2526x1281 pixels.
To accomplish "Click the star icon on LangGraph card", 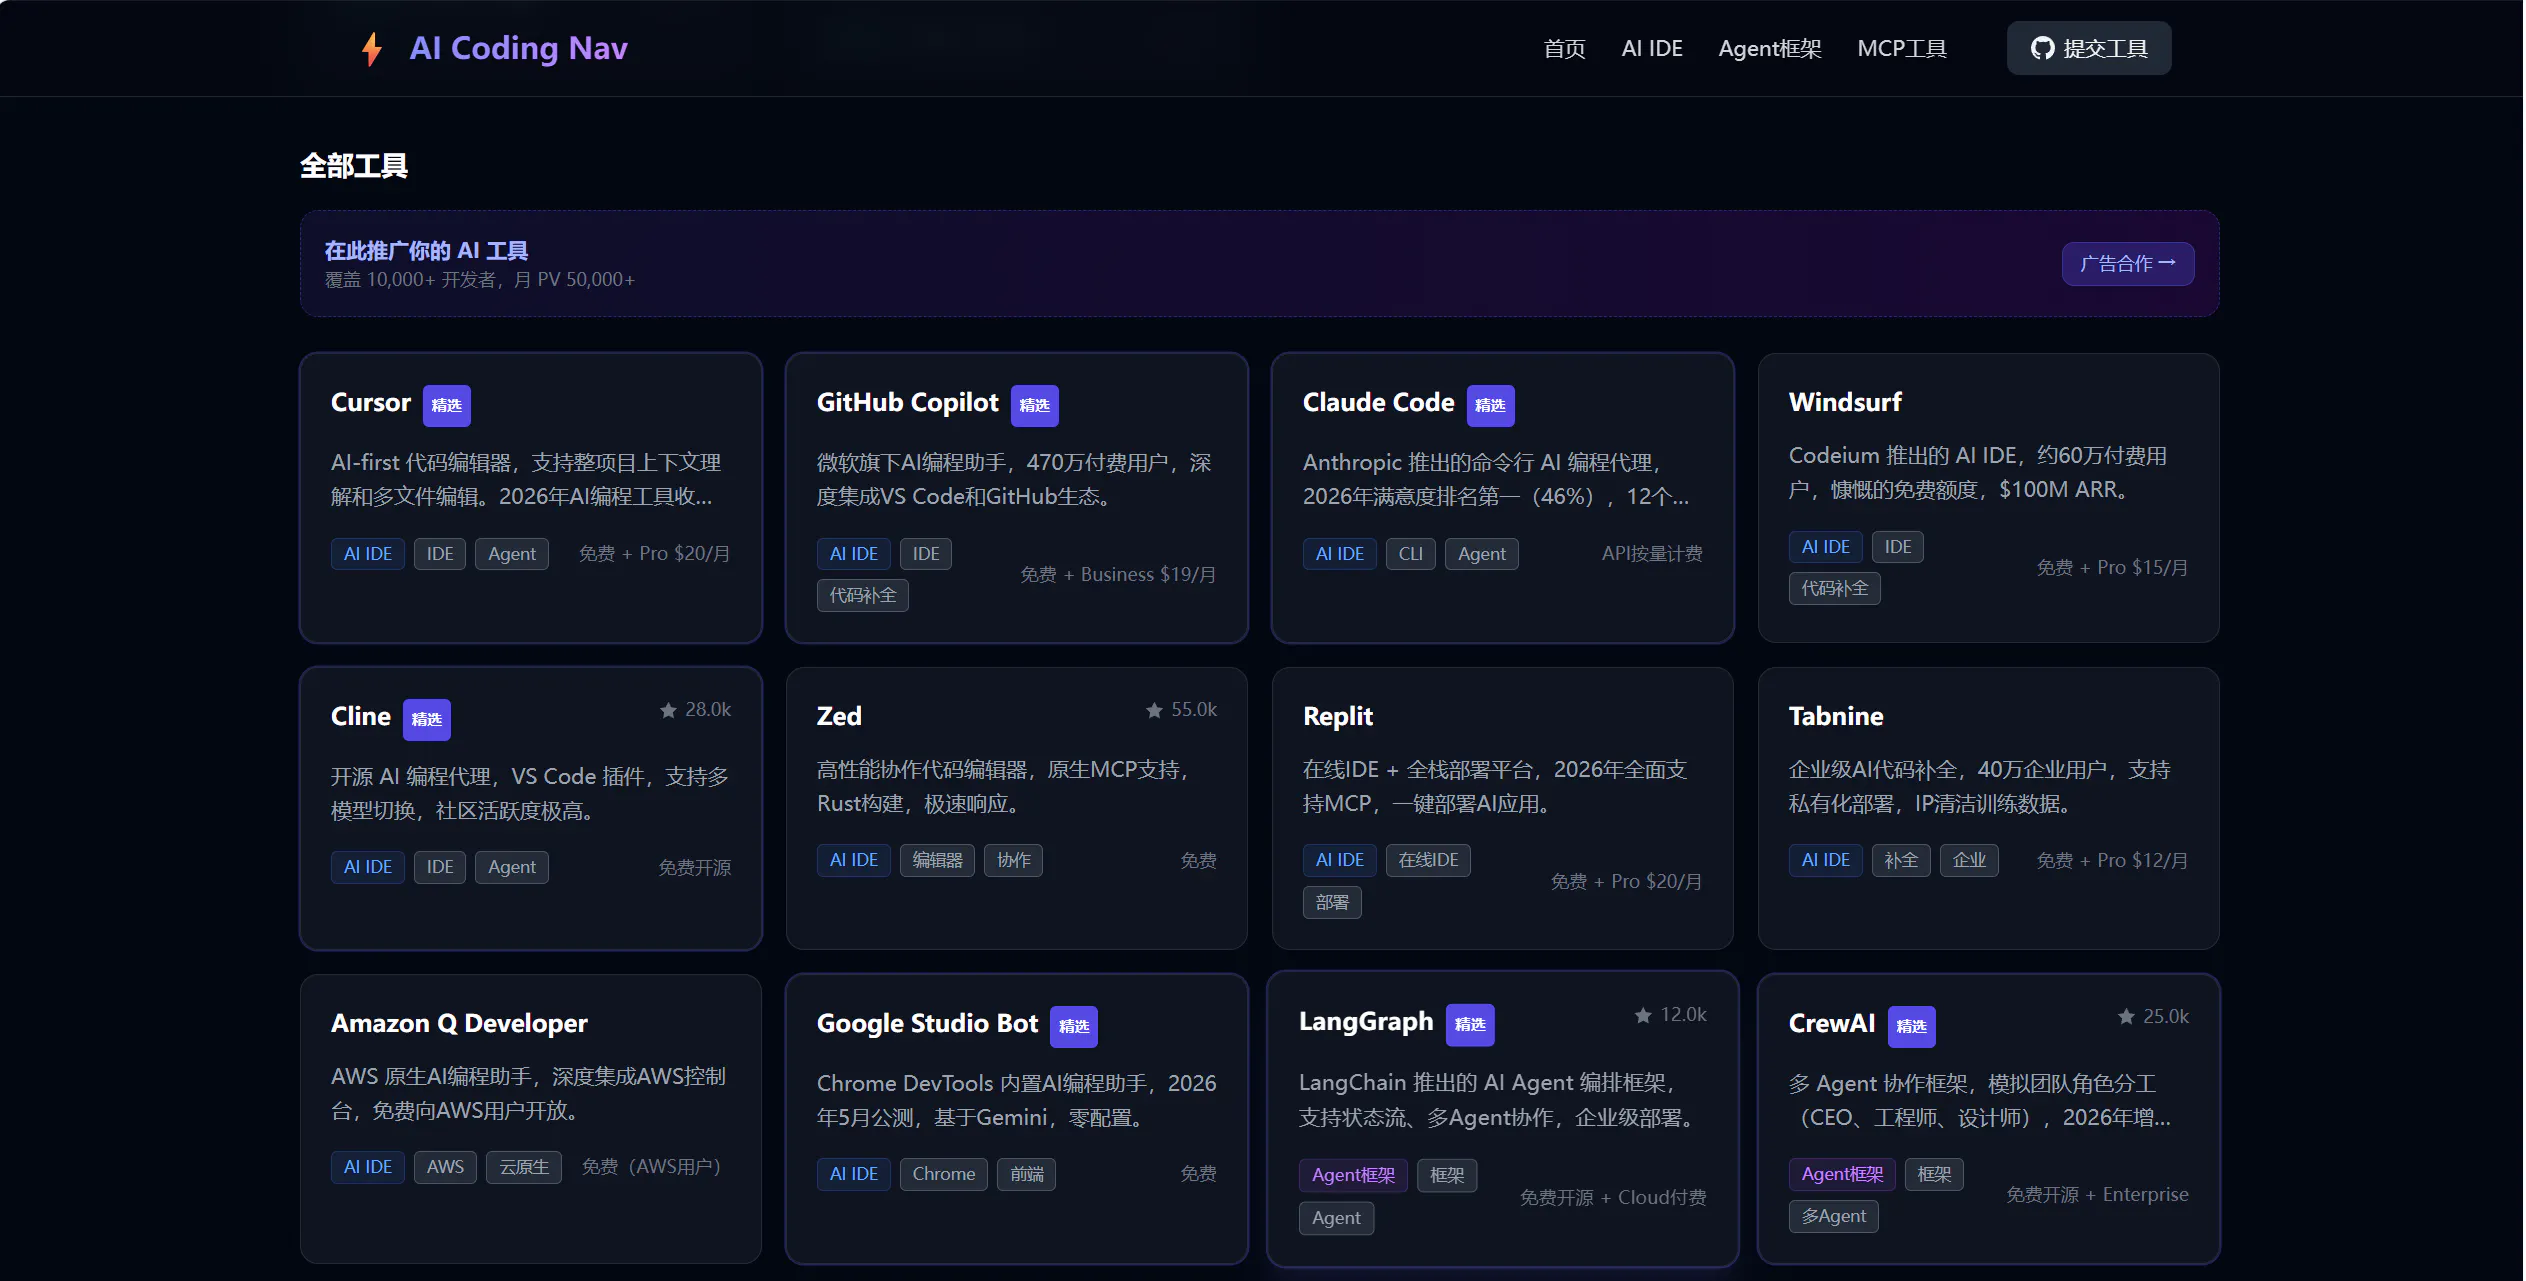I will tap(1643, 1016).
